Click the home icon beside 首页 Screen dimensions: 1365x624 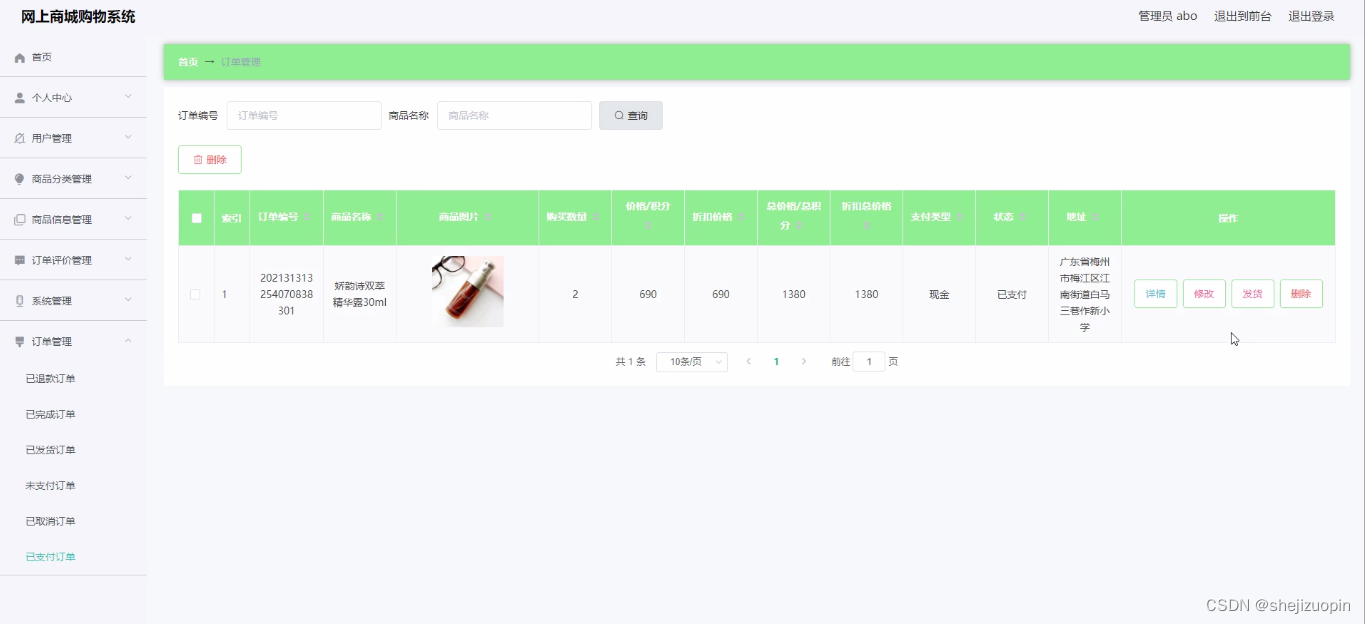click(x=20, y=58)
